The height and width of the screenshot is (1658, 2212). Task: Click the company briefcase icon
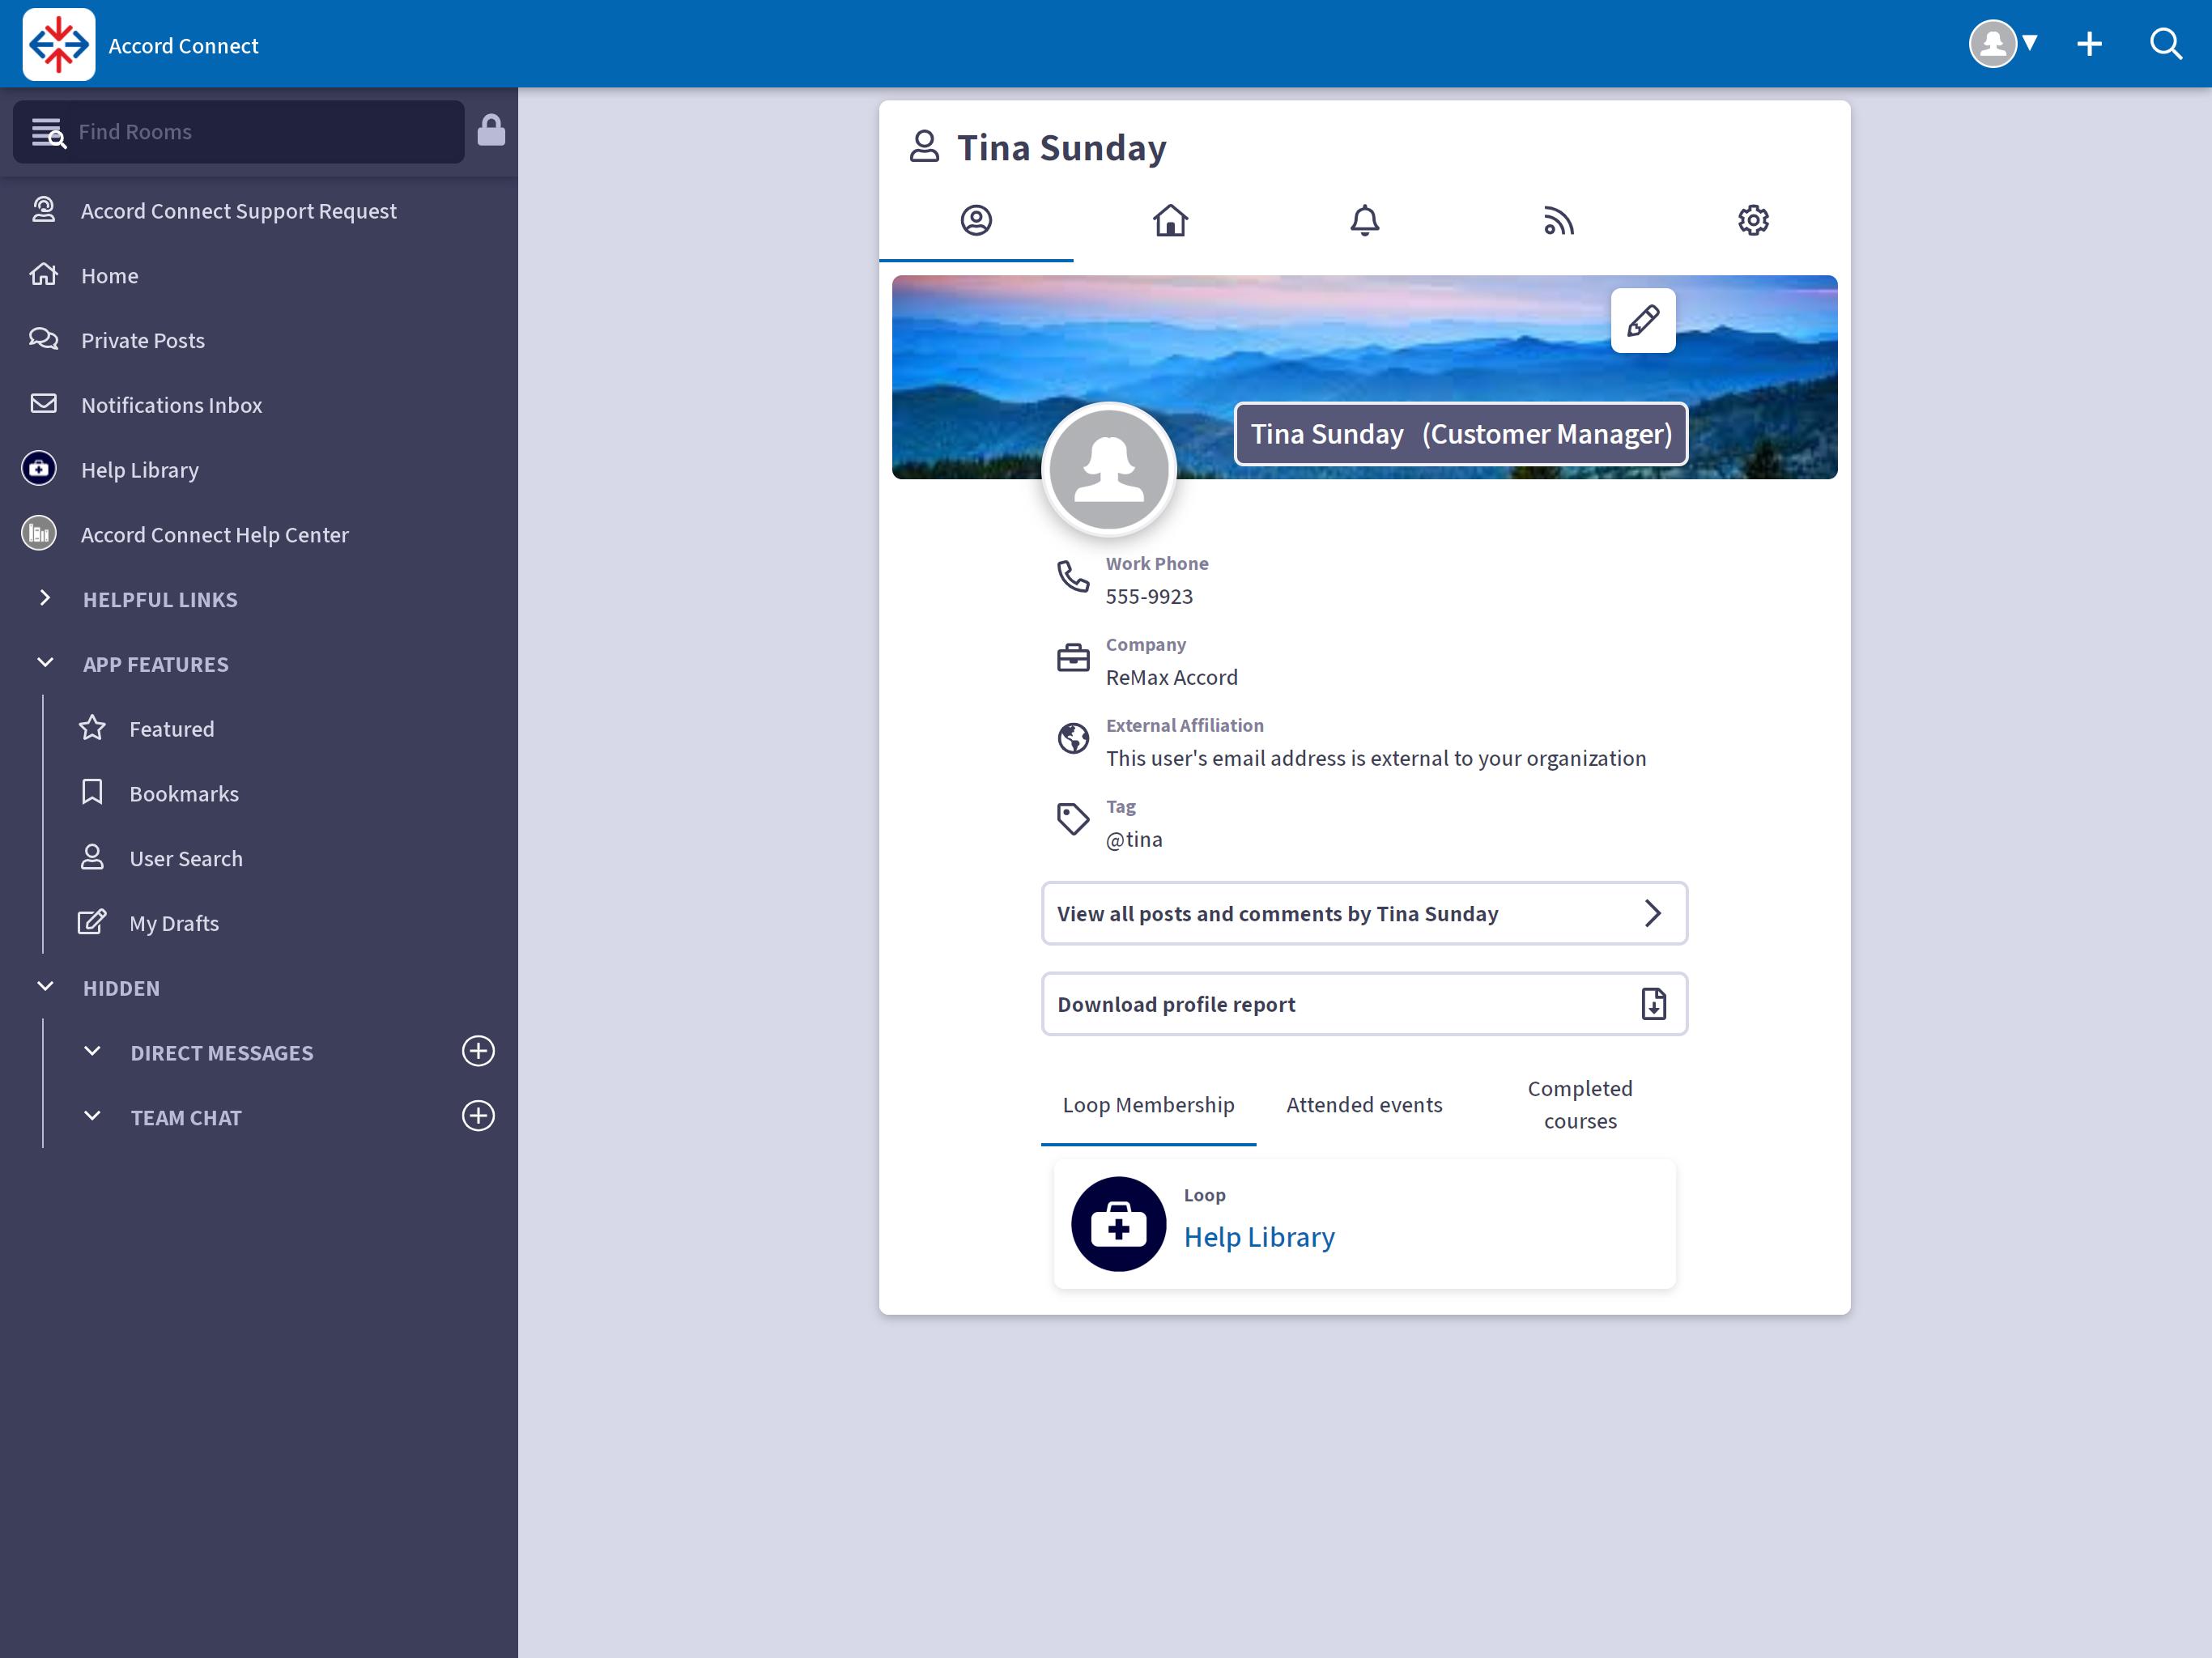[1073, 658]
